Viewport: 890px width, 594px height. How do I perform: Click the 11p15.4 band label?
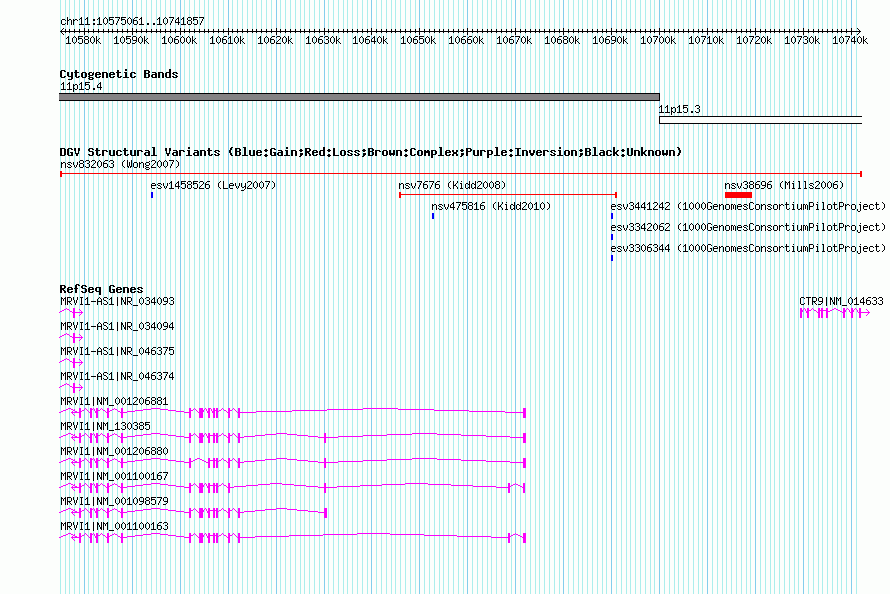point(81,86)
